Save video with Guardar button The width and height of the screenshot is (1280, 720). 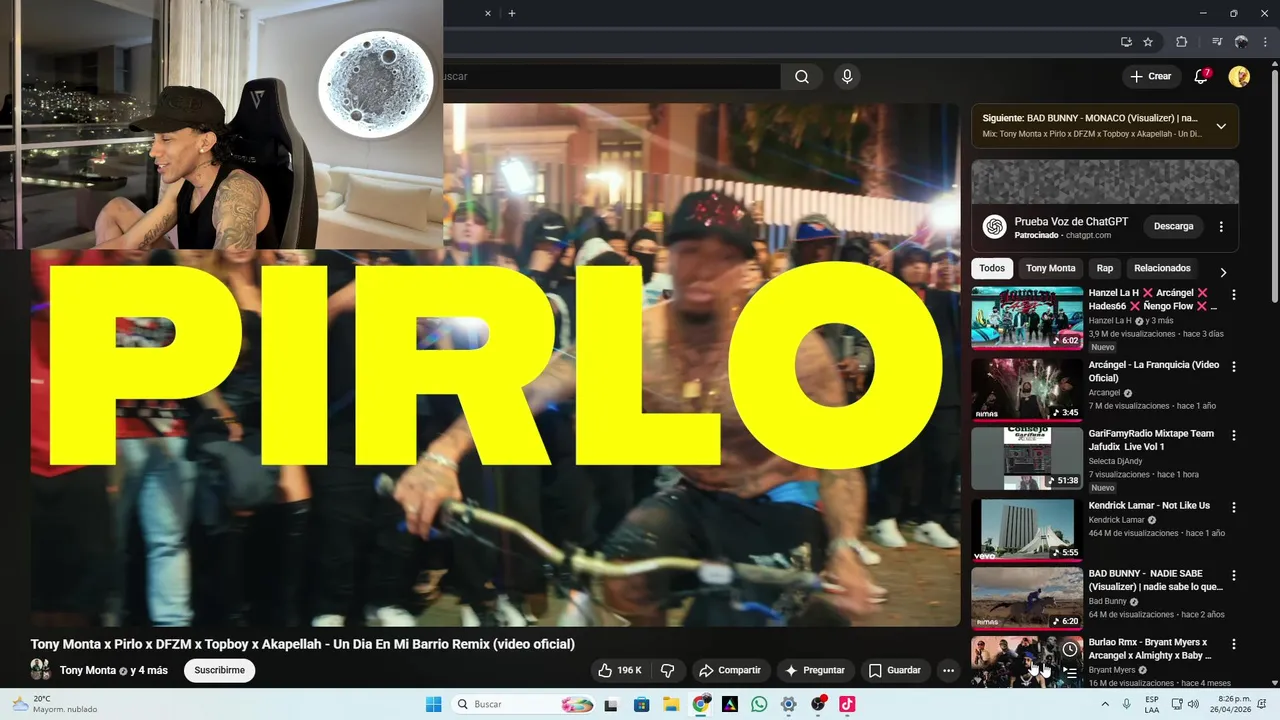coord(894,670)
